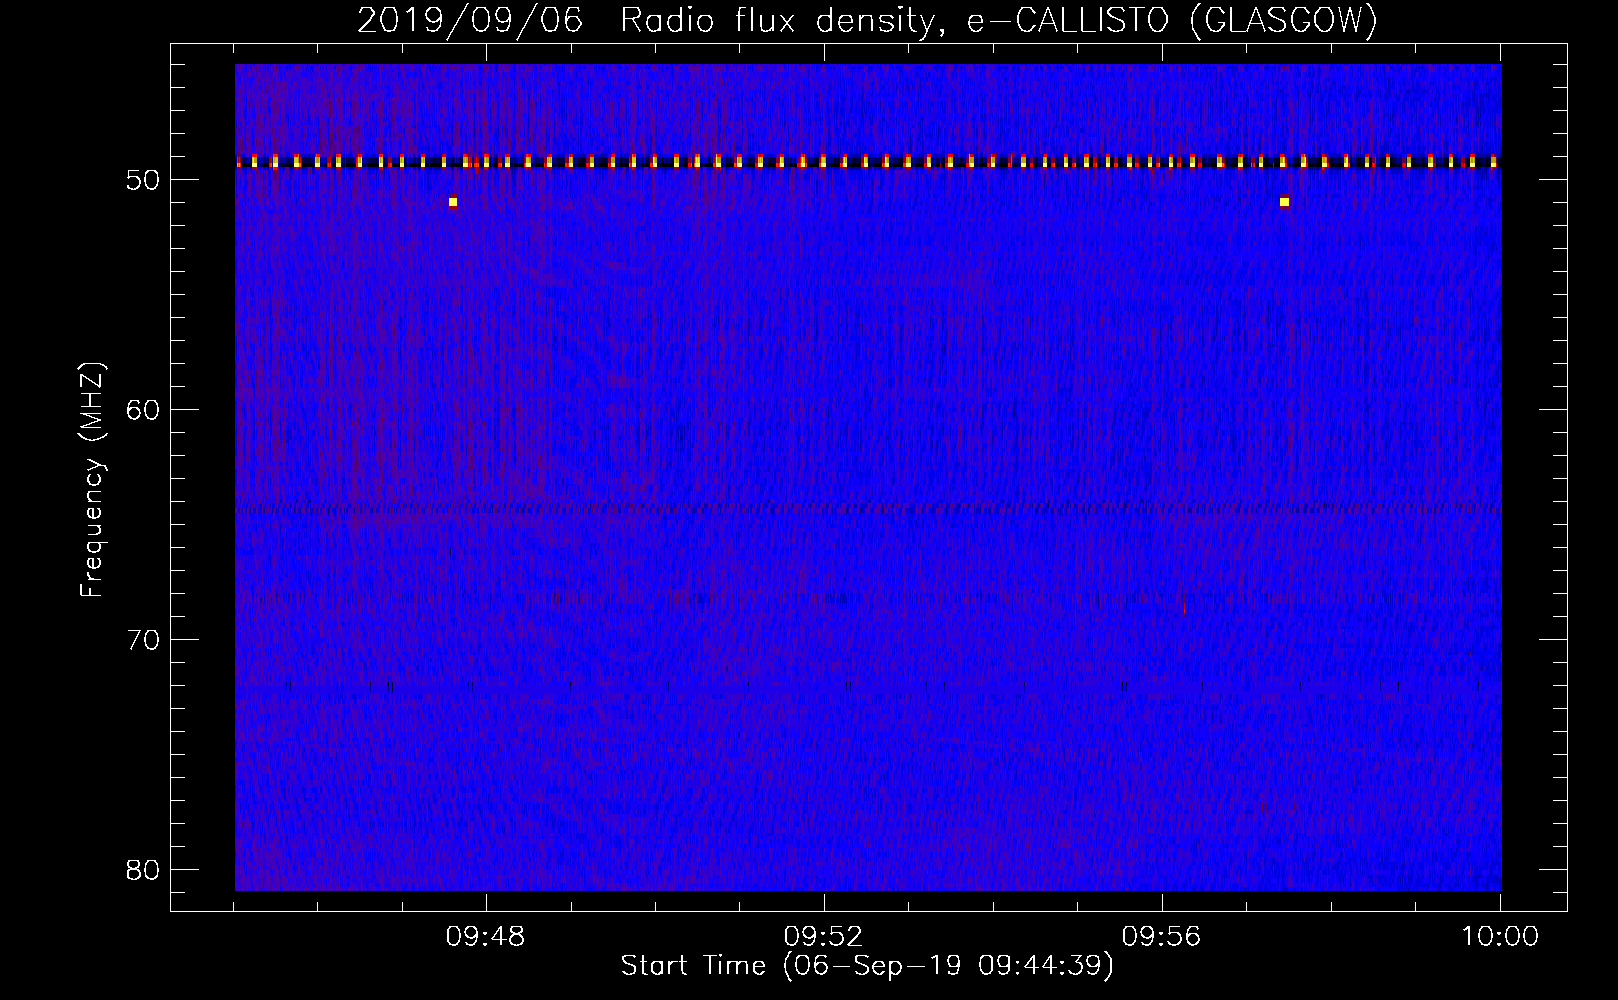This screenshot has height=1000, width=1618.
Task: Select the '2019/09/06' date in the title
Action: pyautogui.click(x=470, y=21)
